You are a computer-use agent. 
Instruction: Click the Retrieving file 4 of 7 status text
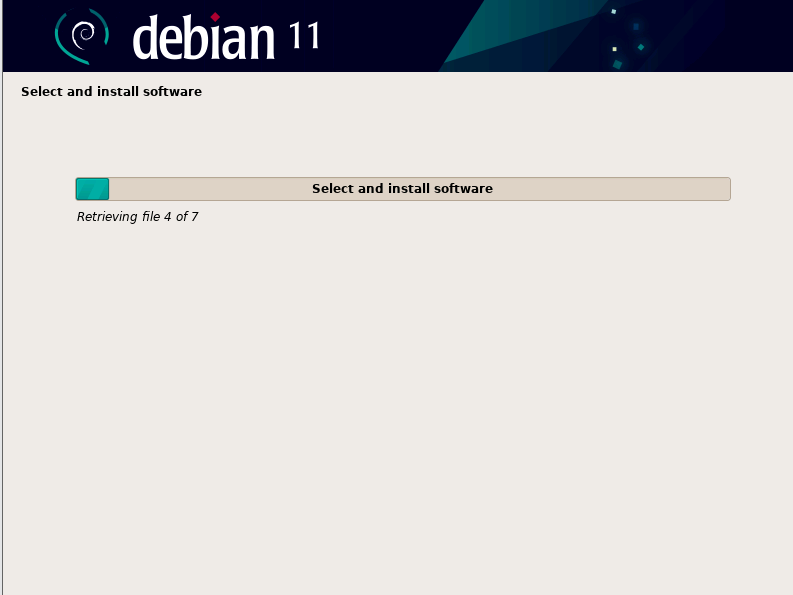pos(137,217)
